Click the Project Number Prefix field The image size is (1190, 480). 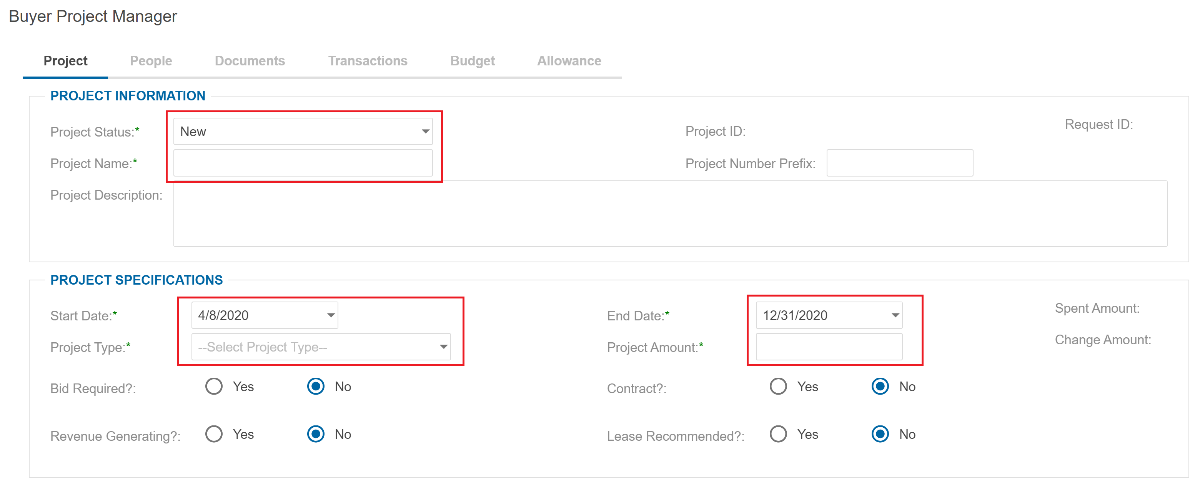click(899, 163)
